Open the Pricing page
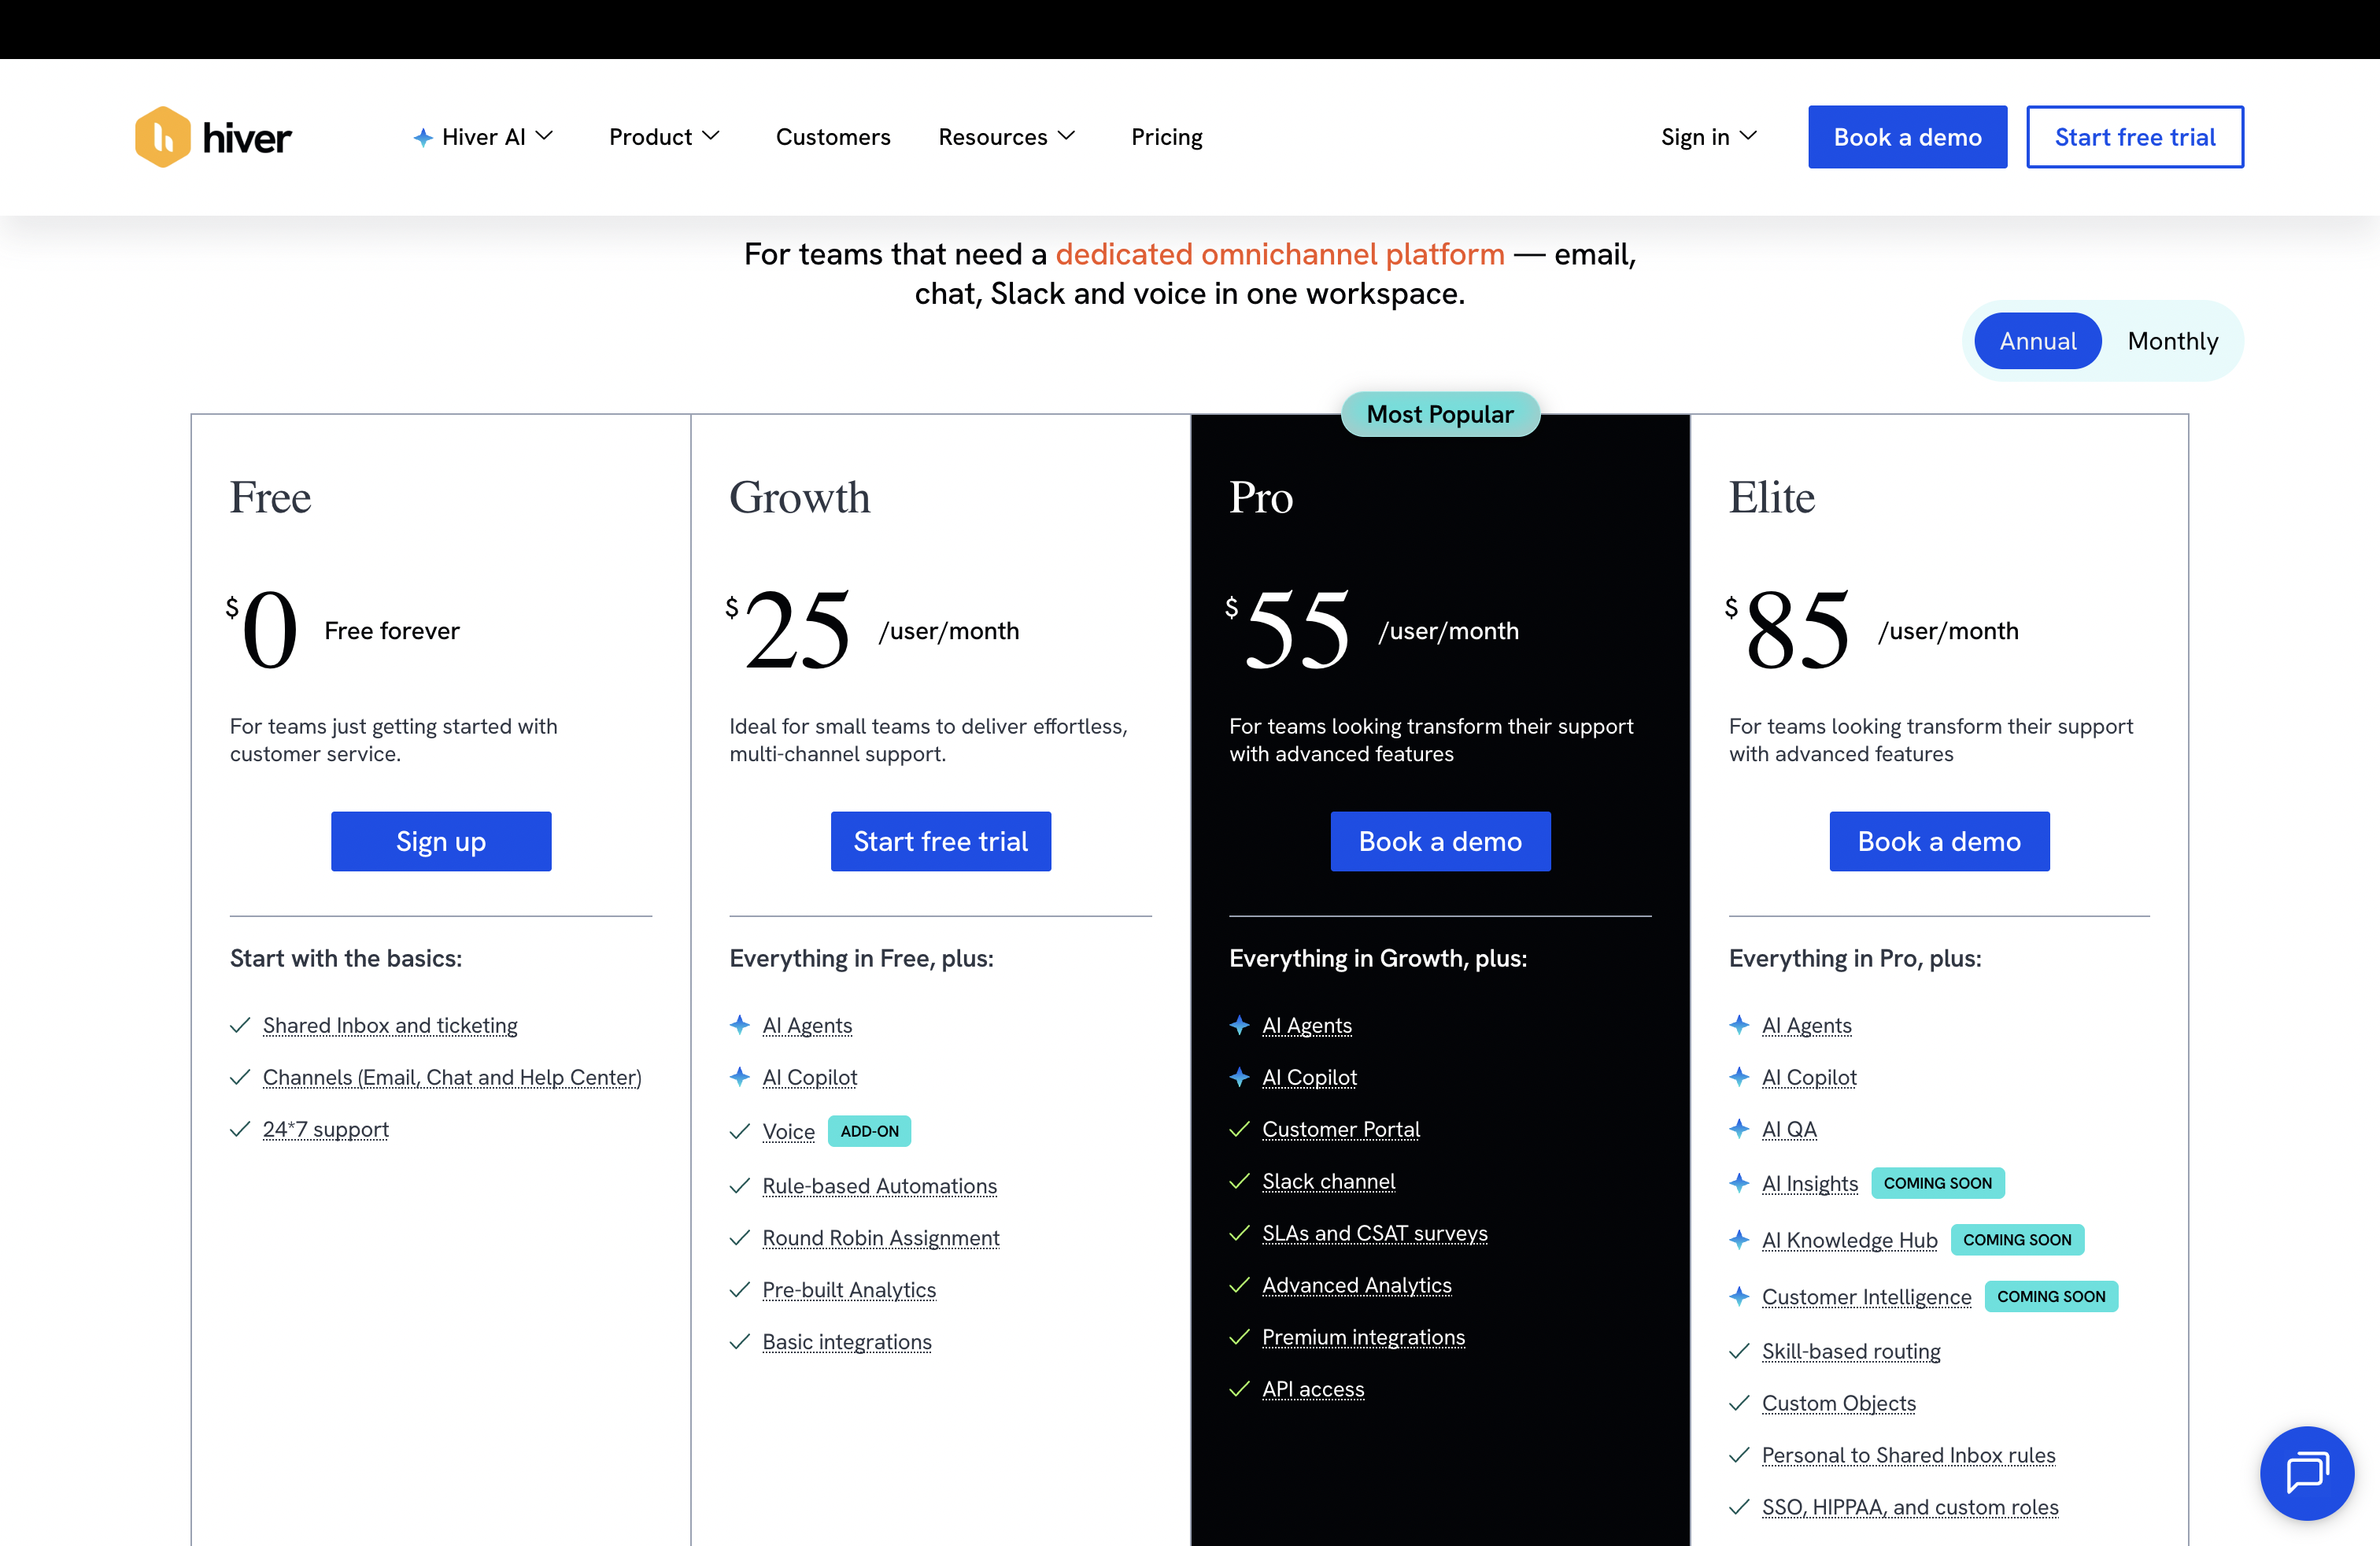The image size is (2380, 1546). coord(1166,137)
